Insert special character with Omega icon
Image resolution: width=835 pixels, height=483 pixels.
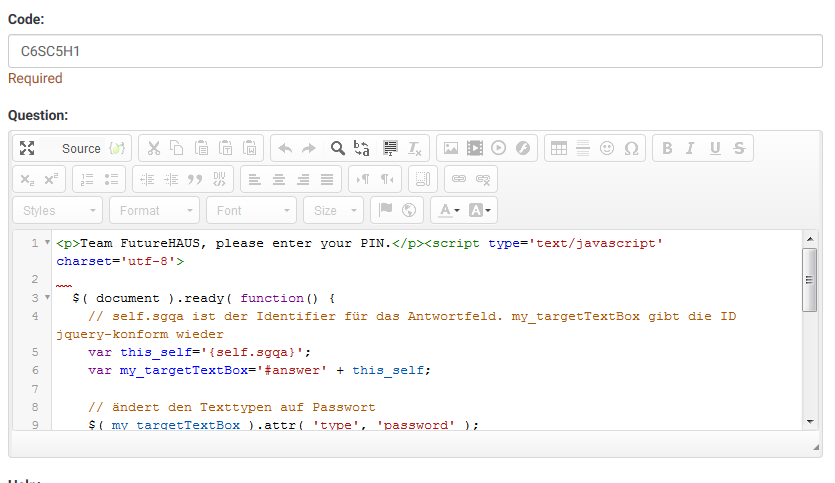(631, 148)
